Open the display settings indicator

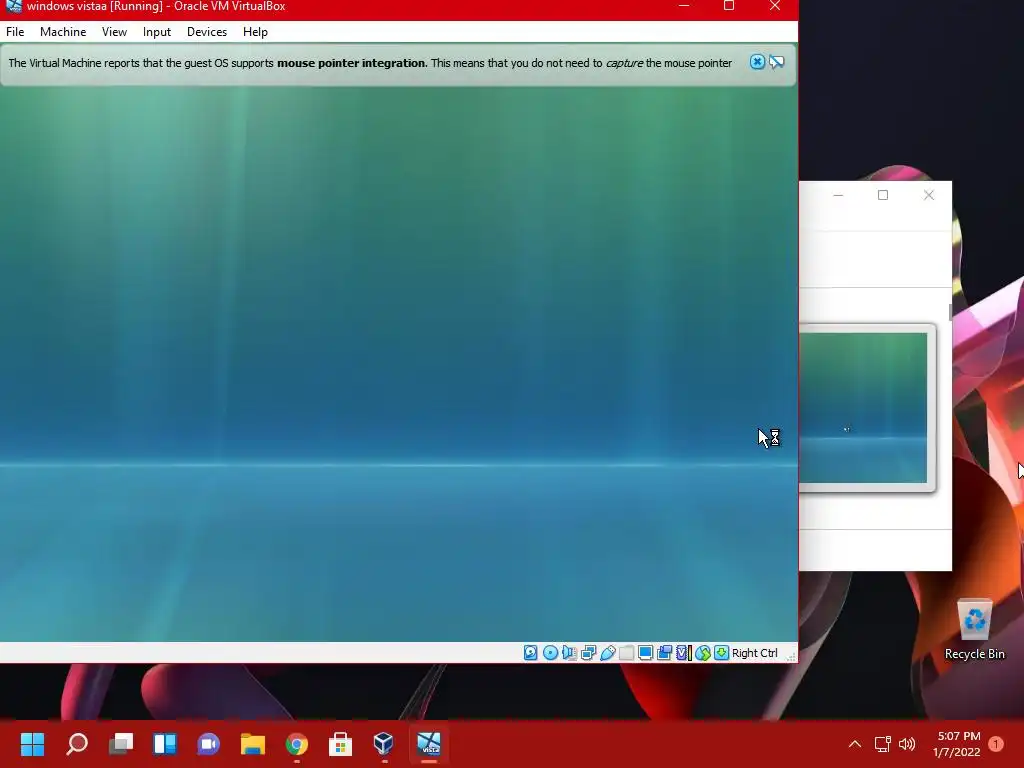[x=645, y=652]
